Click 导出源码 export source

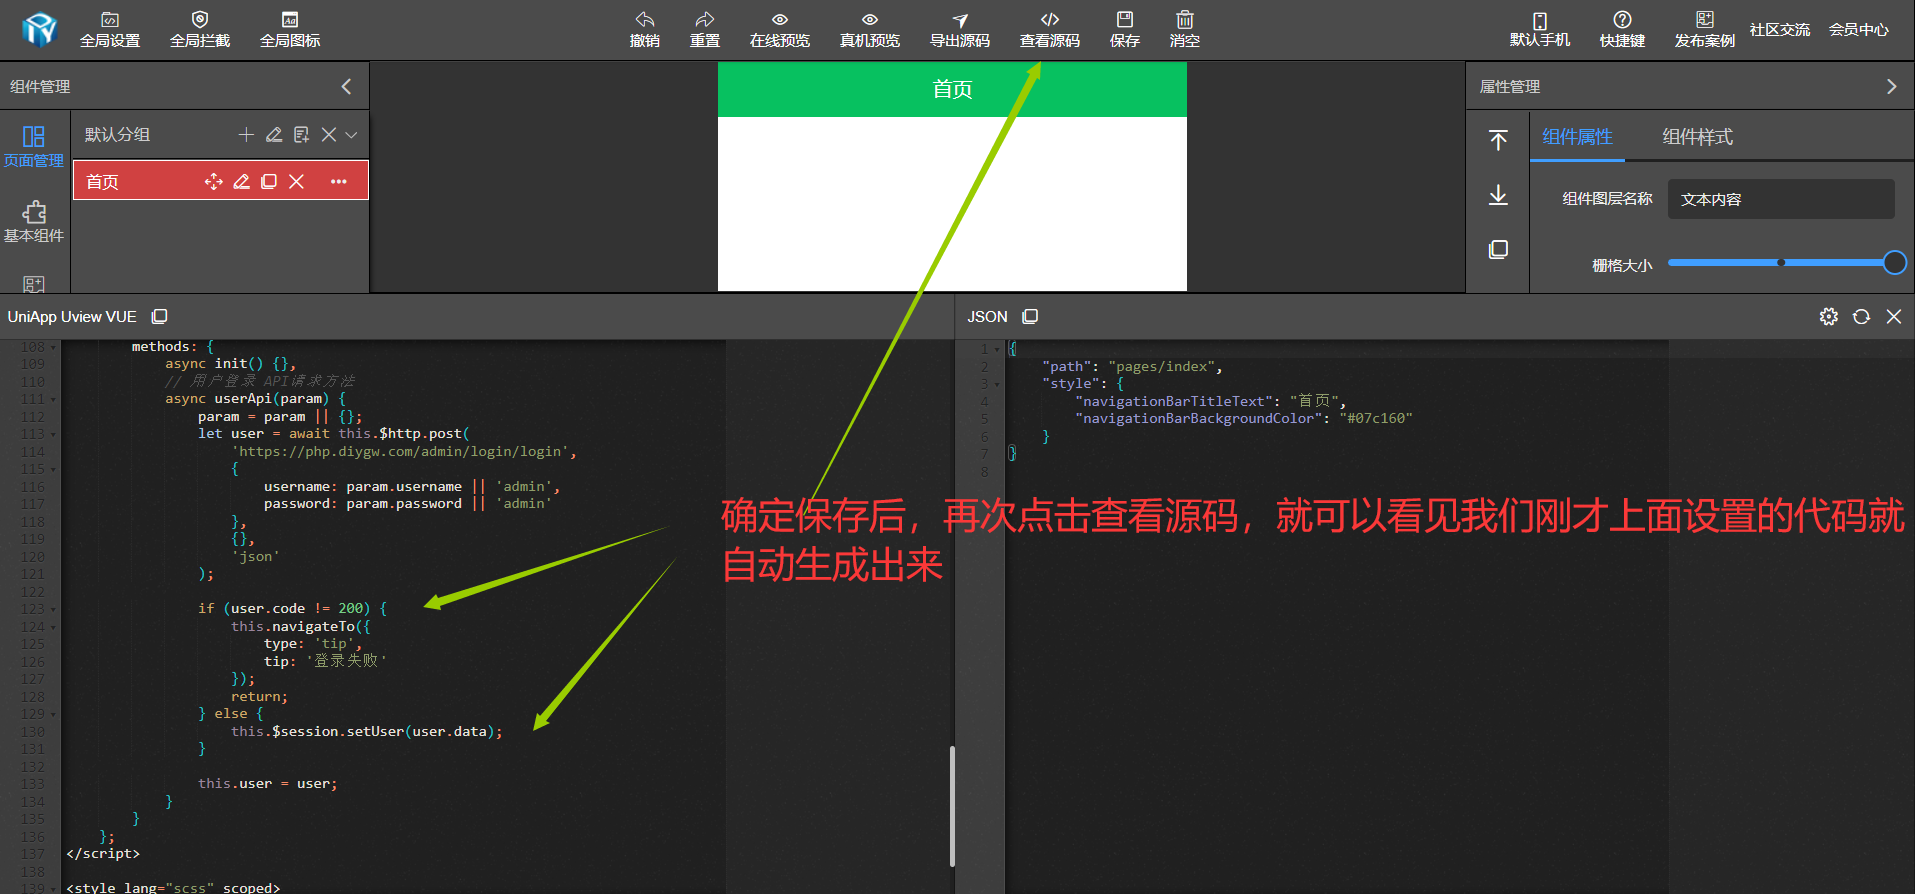[x=960, y=30]
